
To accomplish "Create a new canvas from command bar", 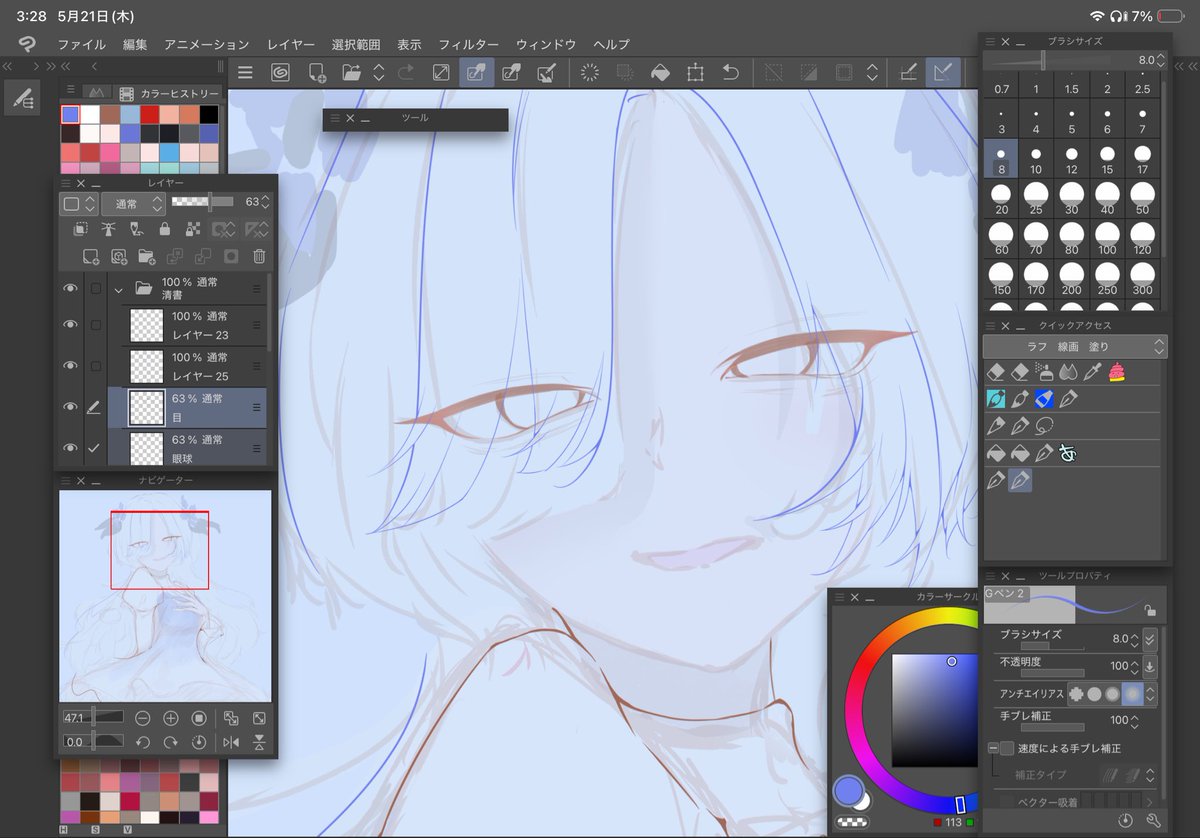I will pyautogui.click(x=316, y=72).
